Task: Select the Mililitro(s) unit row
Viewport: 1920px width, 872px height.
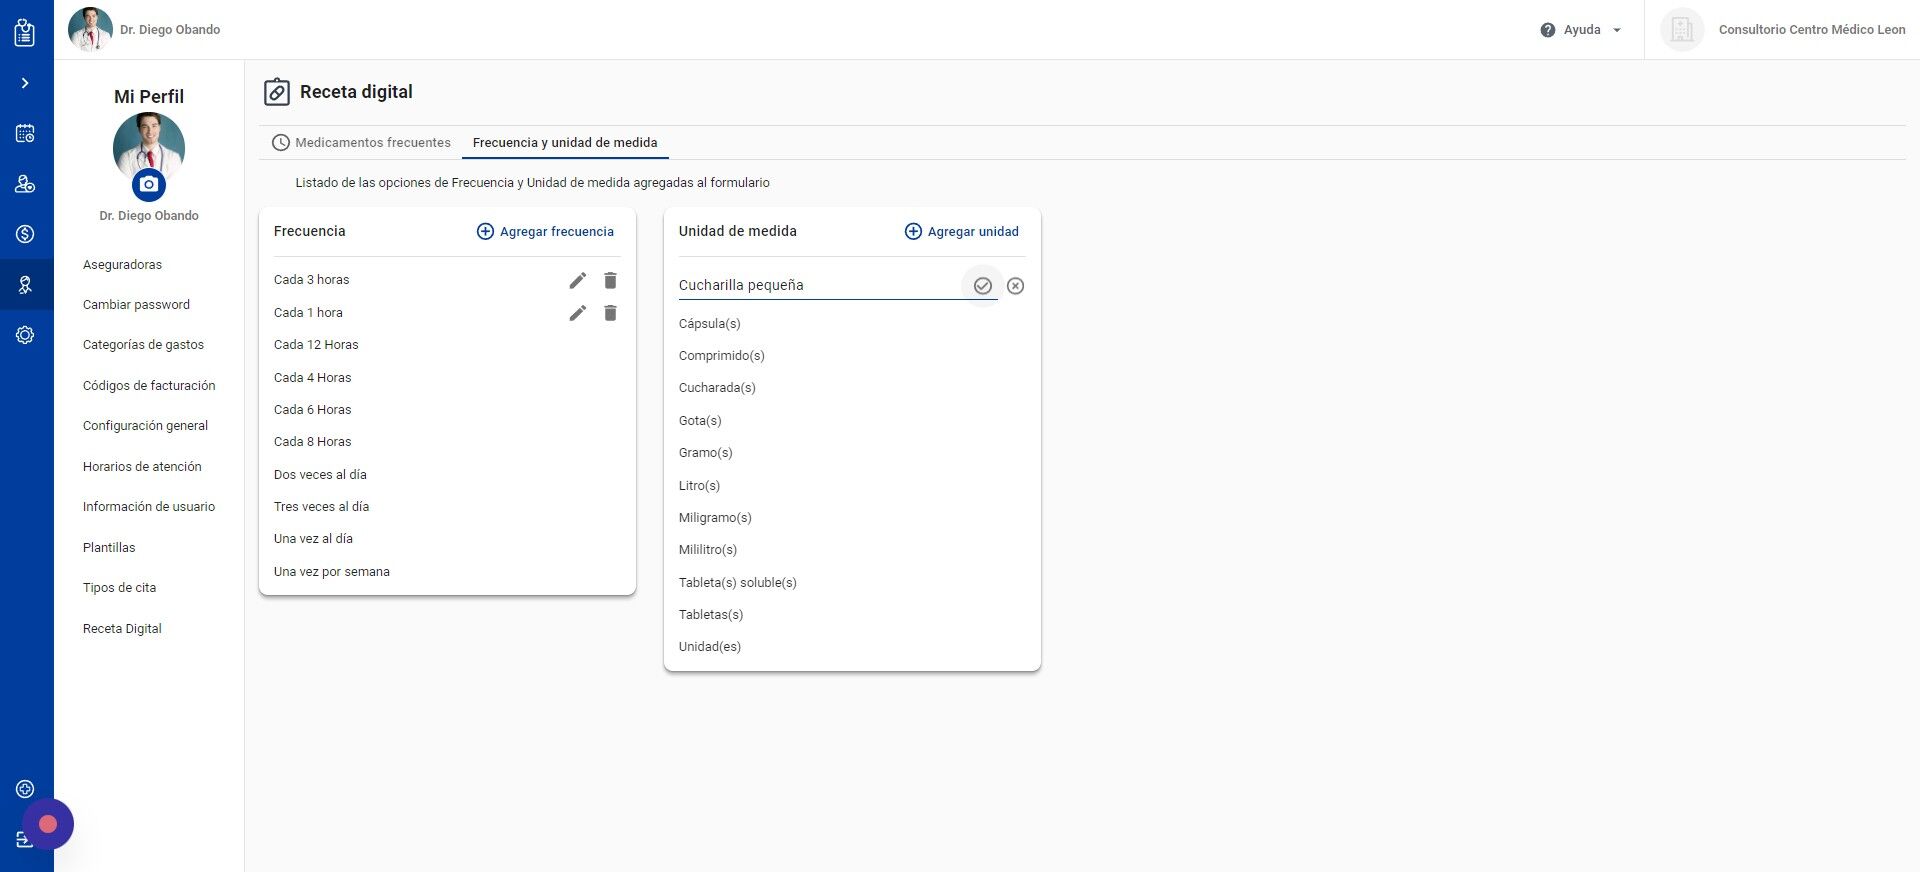Action: pos(852,550)
